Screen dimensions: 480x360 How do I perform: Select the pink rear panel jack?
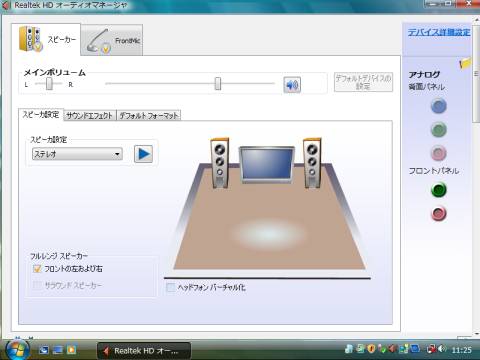[438, 153]
